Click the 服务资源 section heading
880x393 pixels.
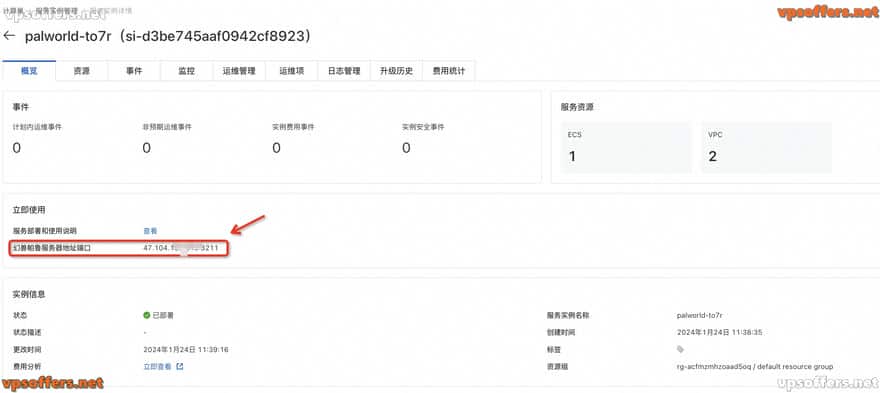pos(577,107)
